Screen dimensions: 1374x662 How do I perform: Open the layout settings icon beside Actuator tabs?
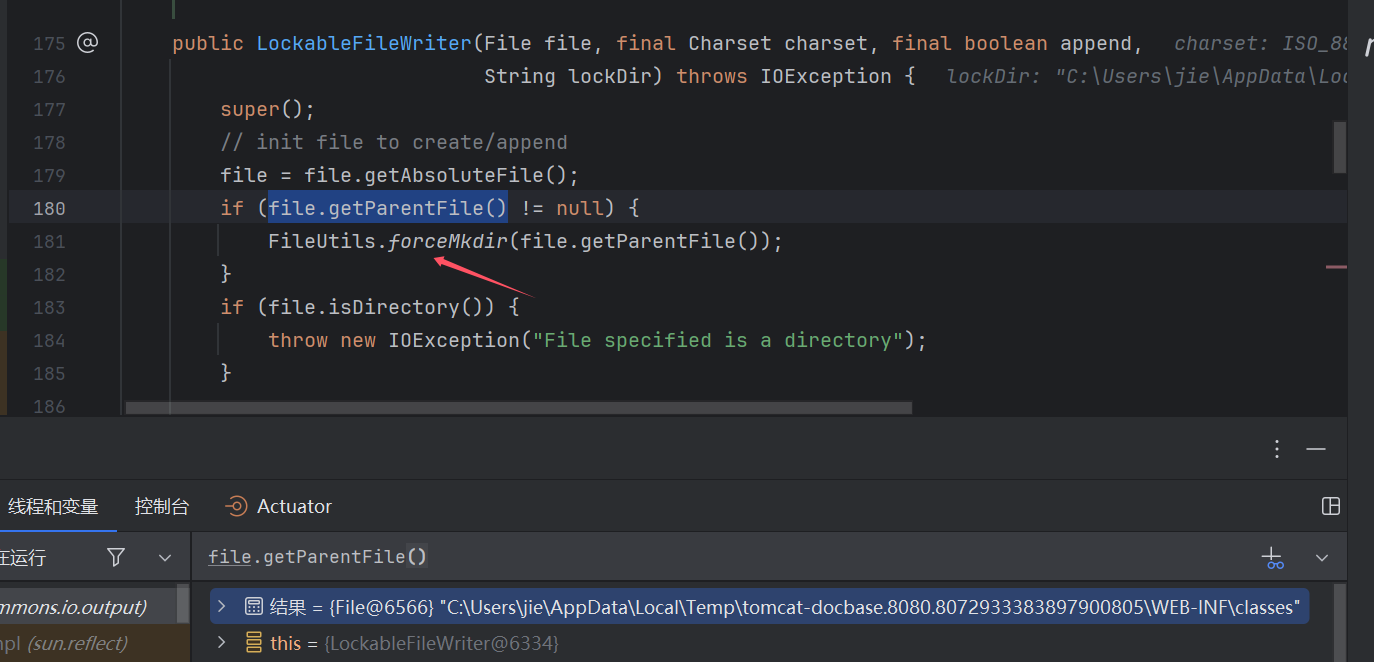[x=1331, y=506]
